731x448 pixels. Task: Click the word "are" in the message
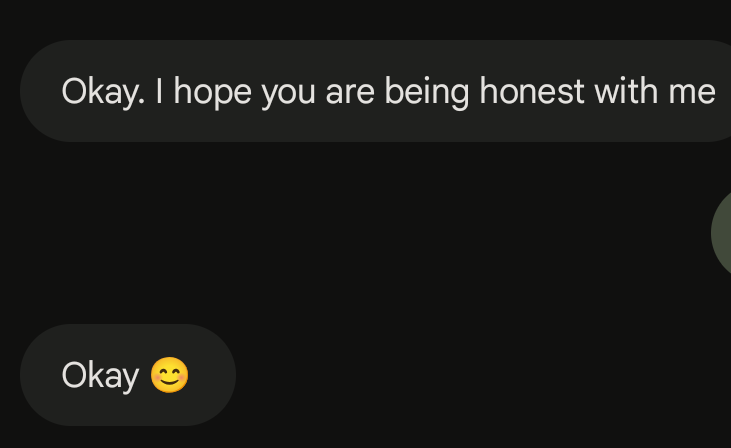coord(350,92)
